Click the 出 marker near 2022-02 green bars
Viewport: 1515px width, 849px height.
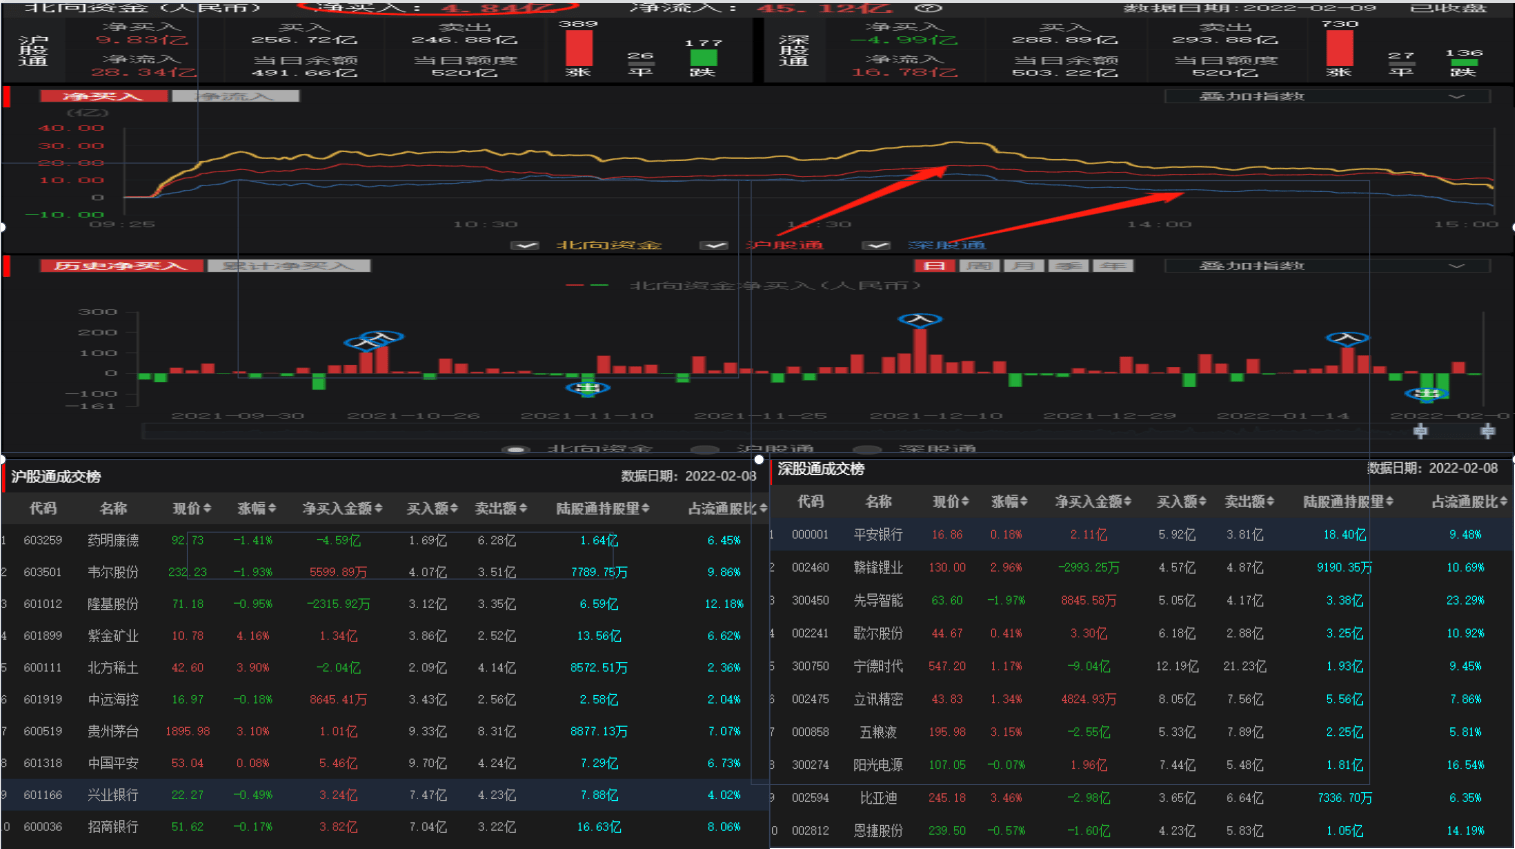[1427, 394]
